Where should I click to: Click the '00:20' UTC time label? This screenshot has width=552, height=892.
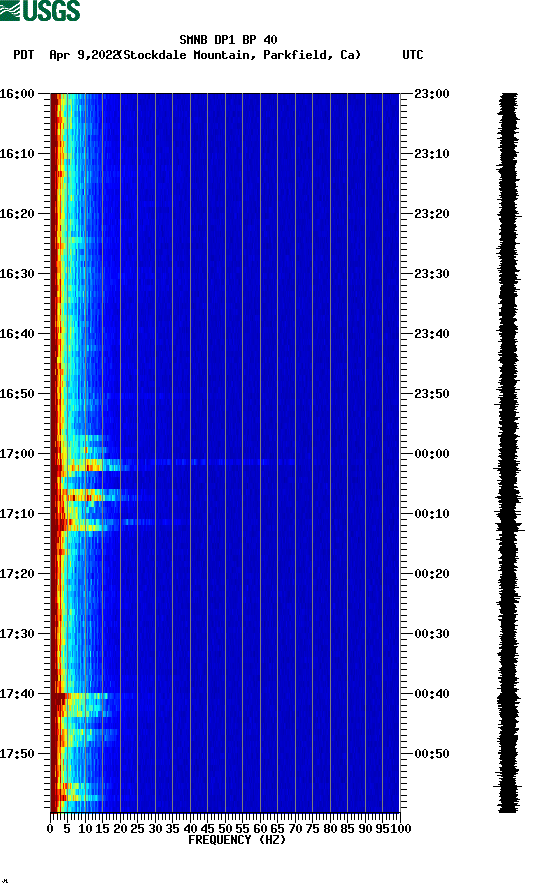pos(432,574)
